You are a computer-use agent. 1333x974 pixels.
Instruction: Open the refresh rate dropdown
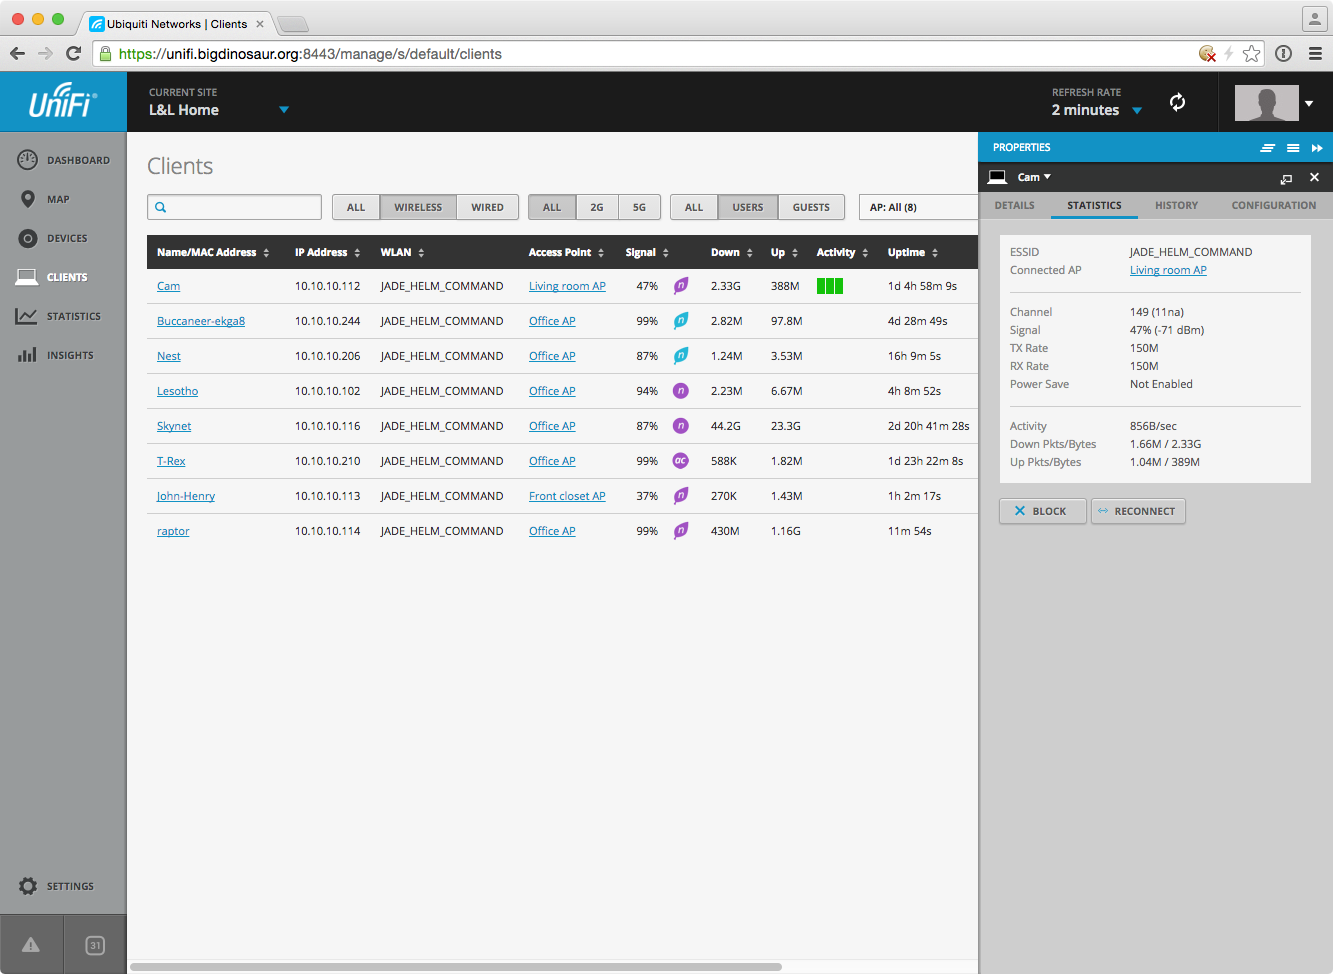(1137, 110)
